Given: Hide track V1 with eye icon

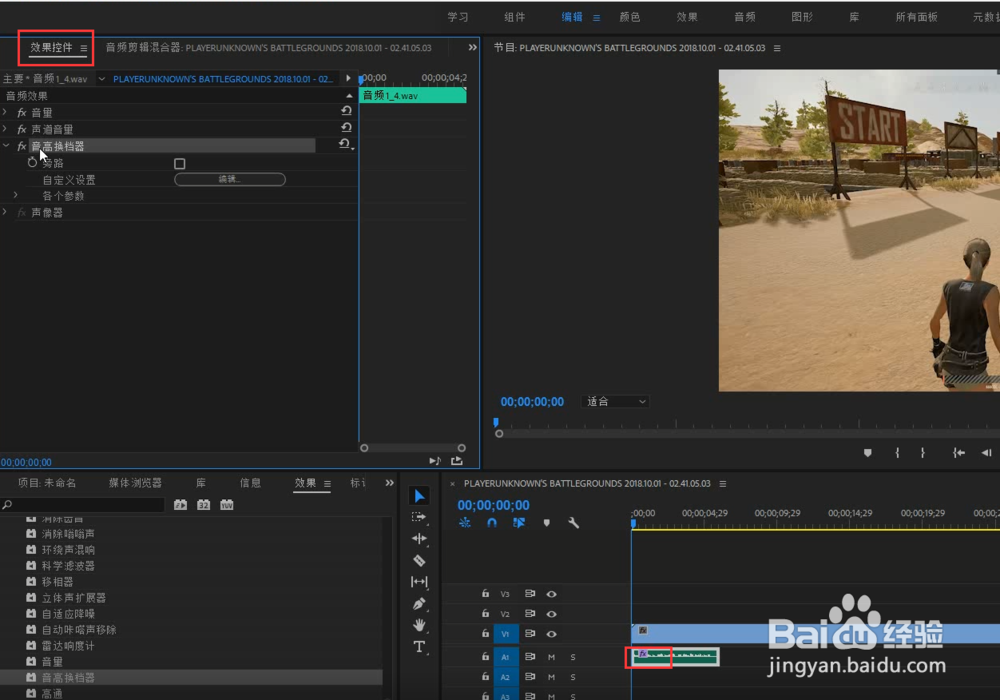Looking at the screenshot, I should tap(552, 634).
